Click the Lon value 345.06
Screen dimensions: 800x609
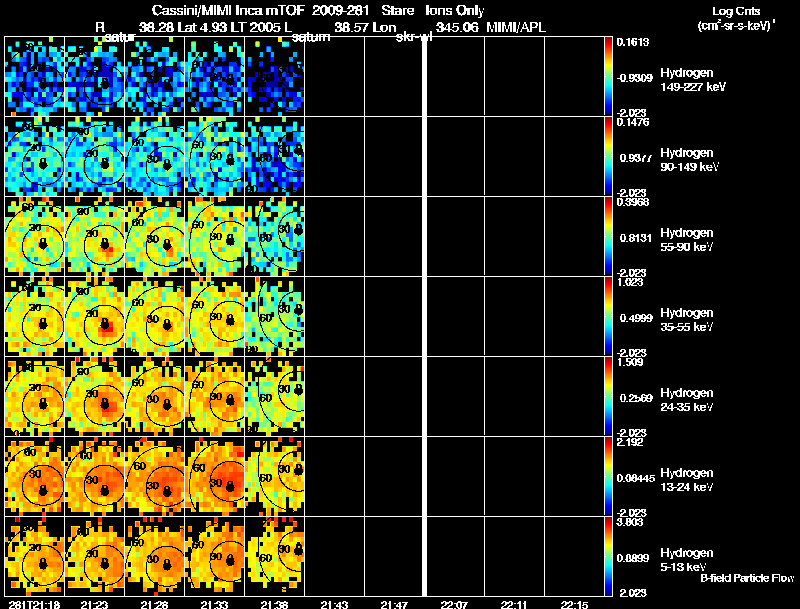(x=457, y=27)
